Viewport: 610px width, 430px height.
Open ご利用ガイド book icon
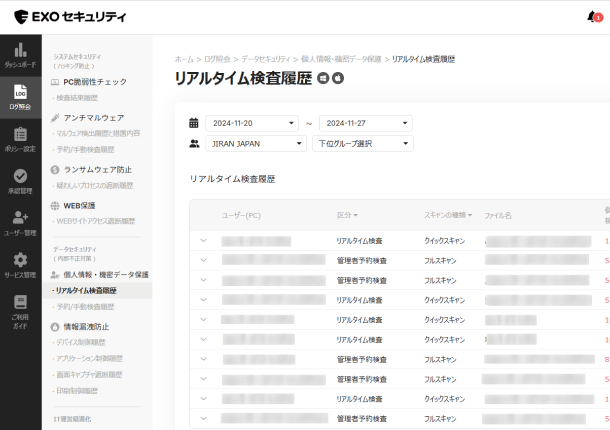coord(20,302)
